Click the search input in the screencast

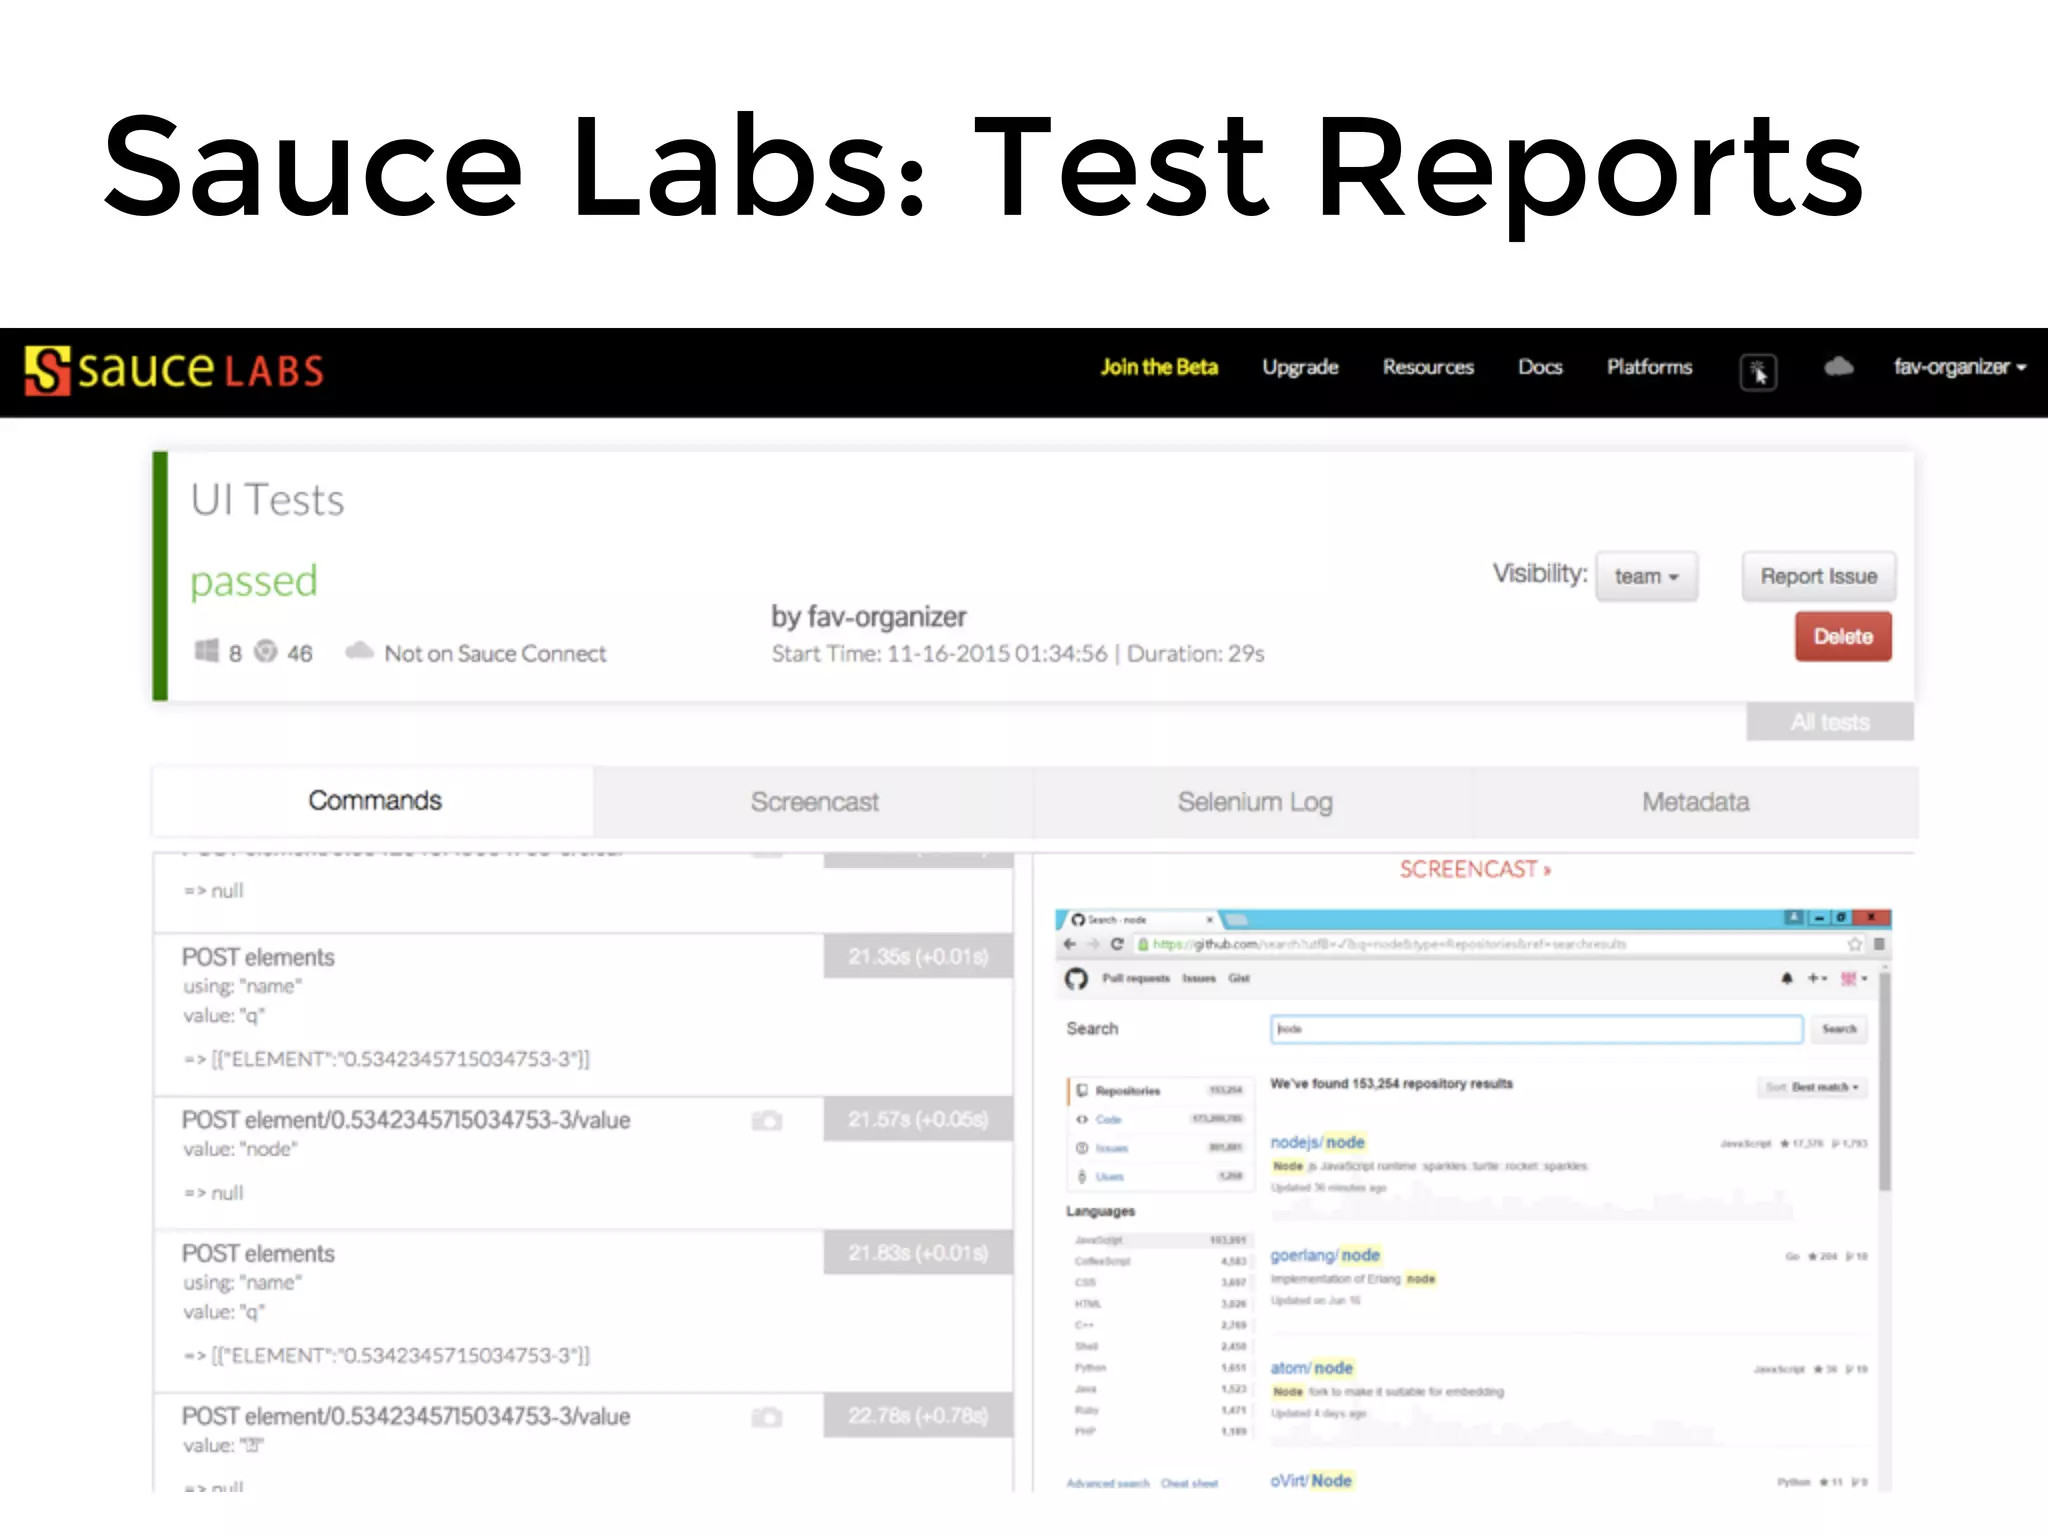click(x=1536, y=1029)
